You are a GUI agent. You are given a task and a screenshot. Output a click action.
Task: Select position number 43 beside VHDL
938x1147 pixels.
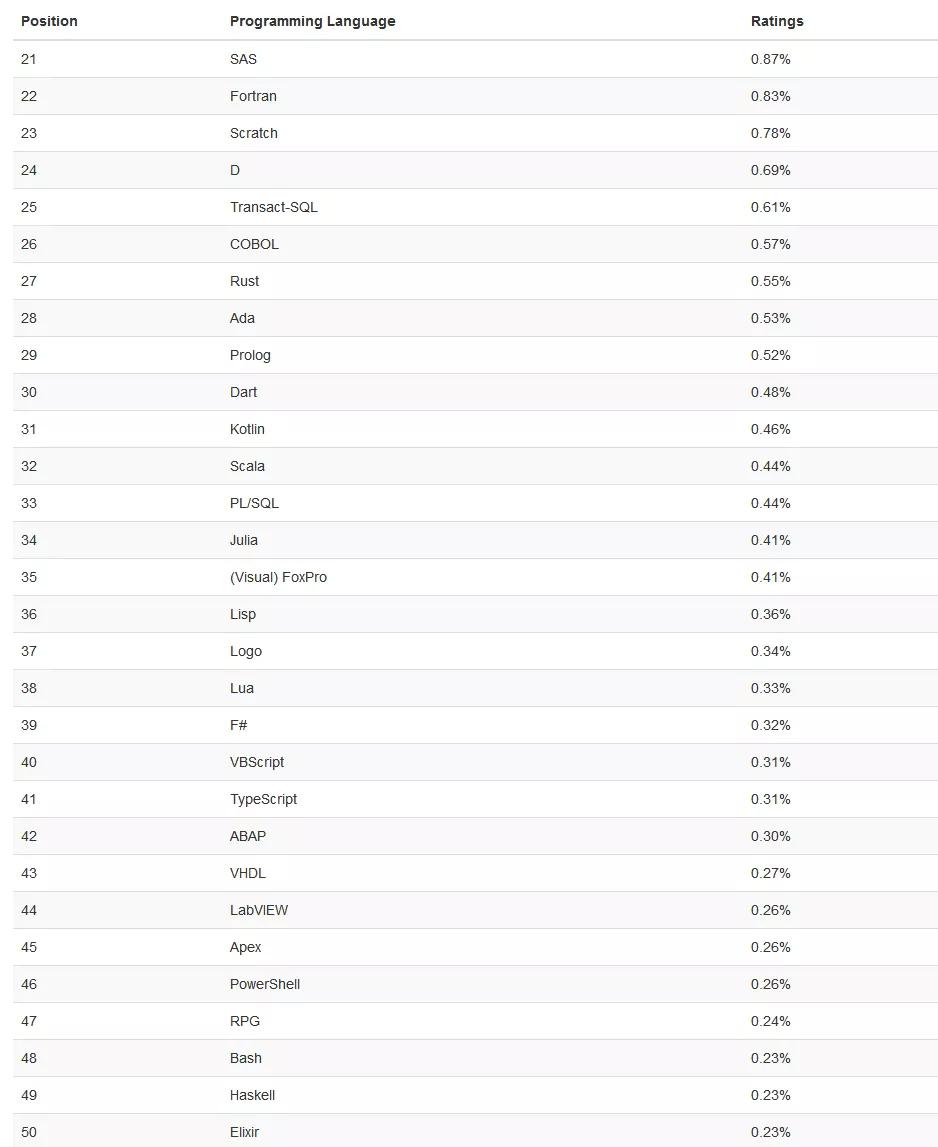click(29, 873)
